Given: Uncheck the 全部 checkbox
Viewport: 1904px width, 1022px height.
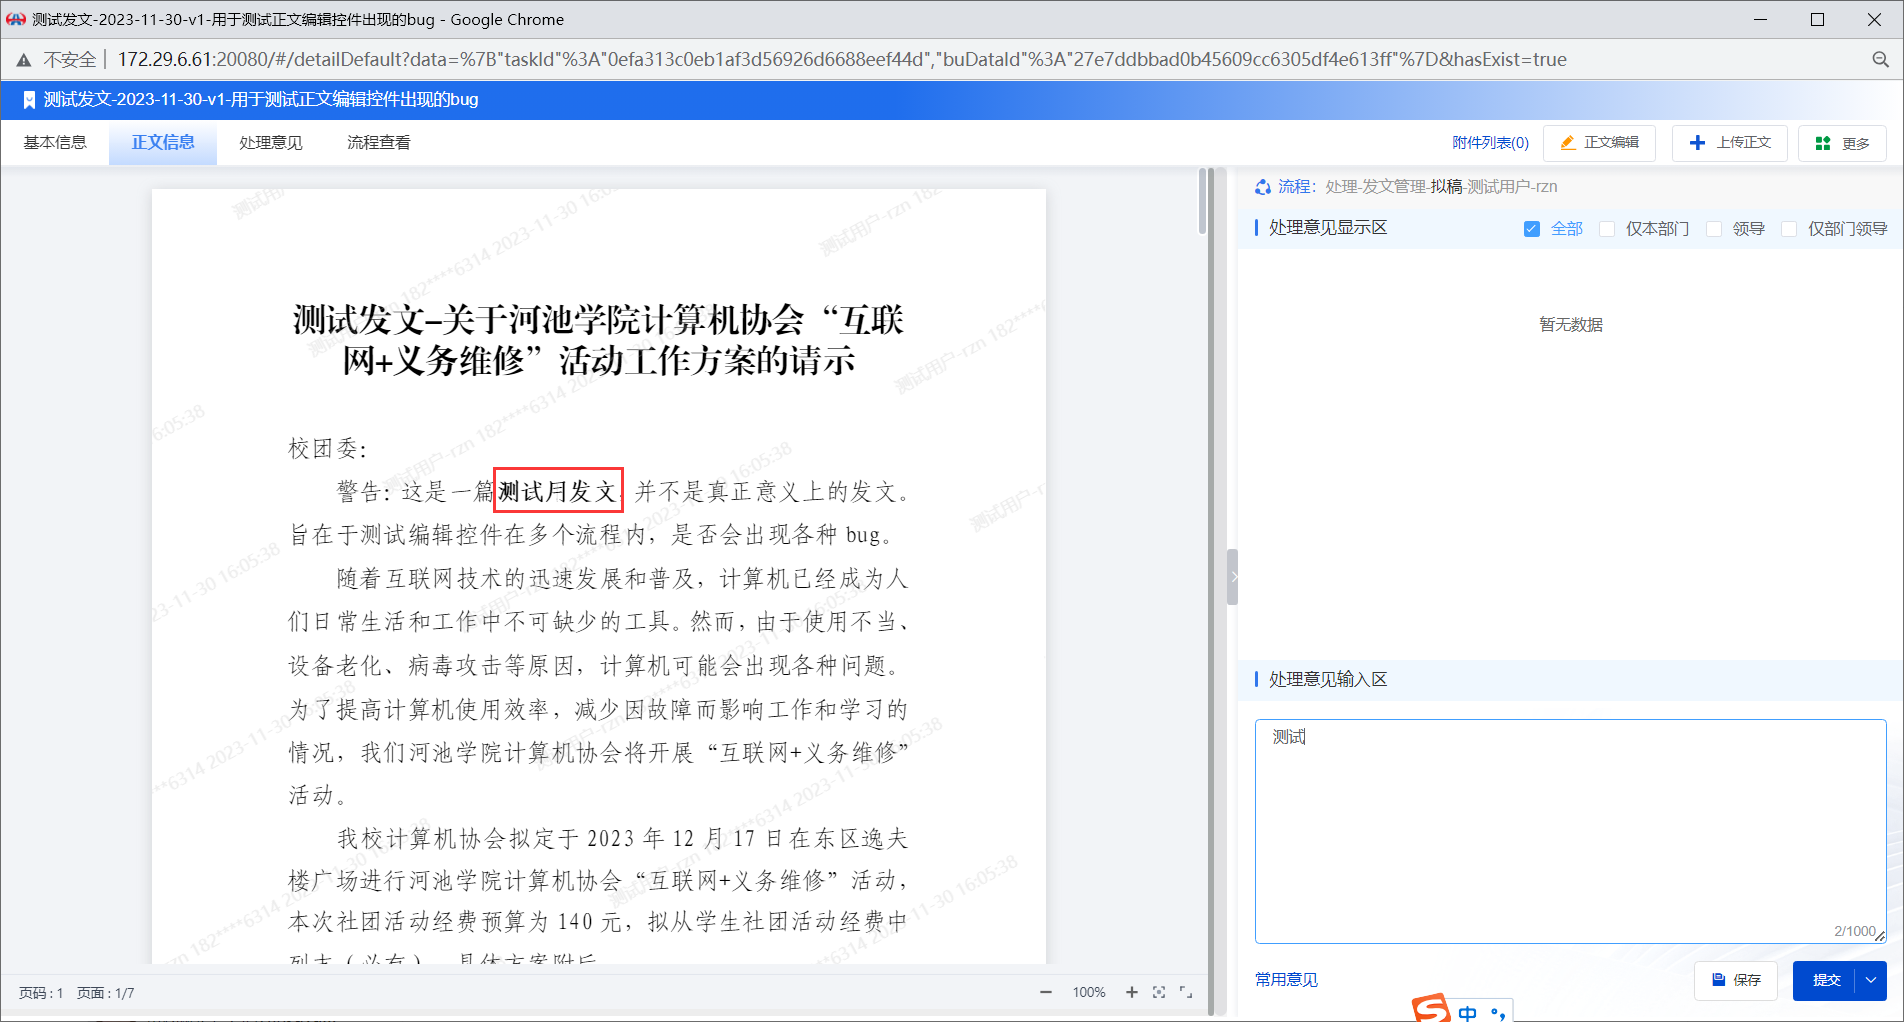Looking at the screenshot, I should (x=1531, y=229).
